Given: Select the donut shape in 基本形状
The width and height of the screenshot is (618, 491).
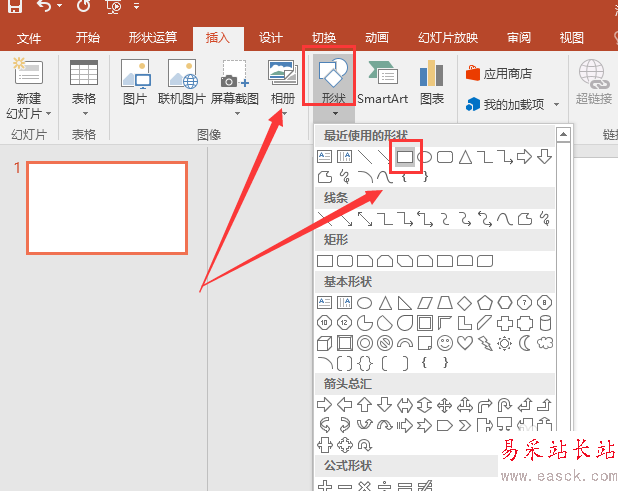Looking at the screenshot, I should tap(365, 343).
